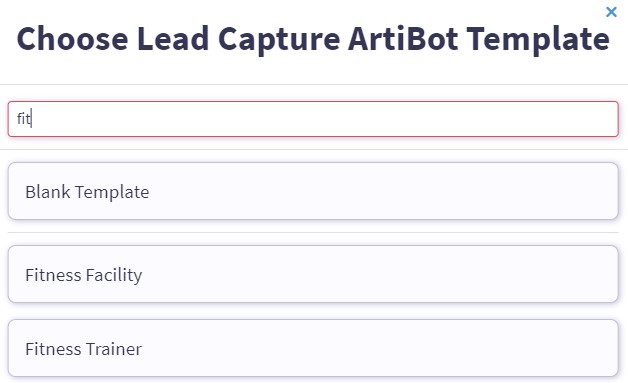Choose the Fitness Facility template
Image resolution: width=628 pixels, height=383 pixels.
[313, 274]
